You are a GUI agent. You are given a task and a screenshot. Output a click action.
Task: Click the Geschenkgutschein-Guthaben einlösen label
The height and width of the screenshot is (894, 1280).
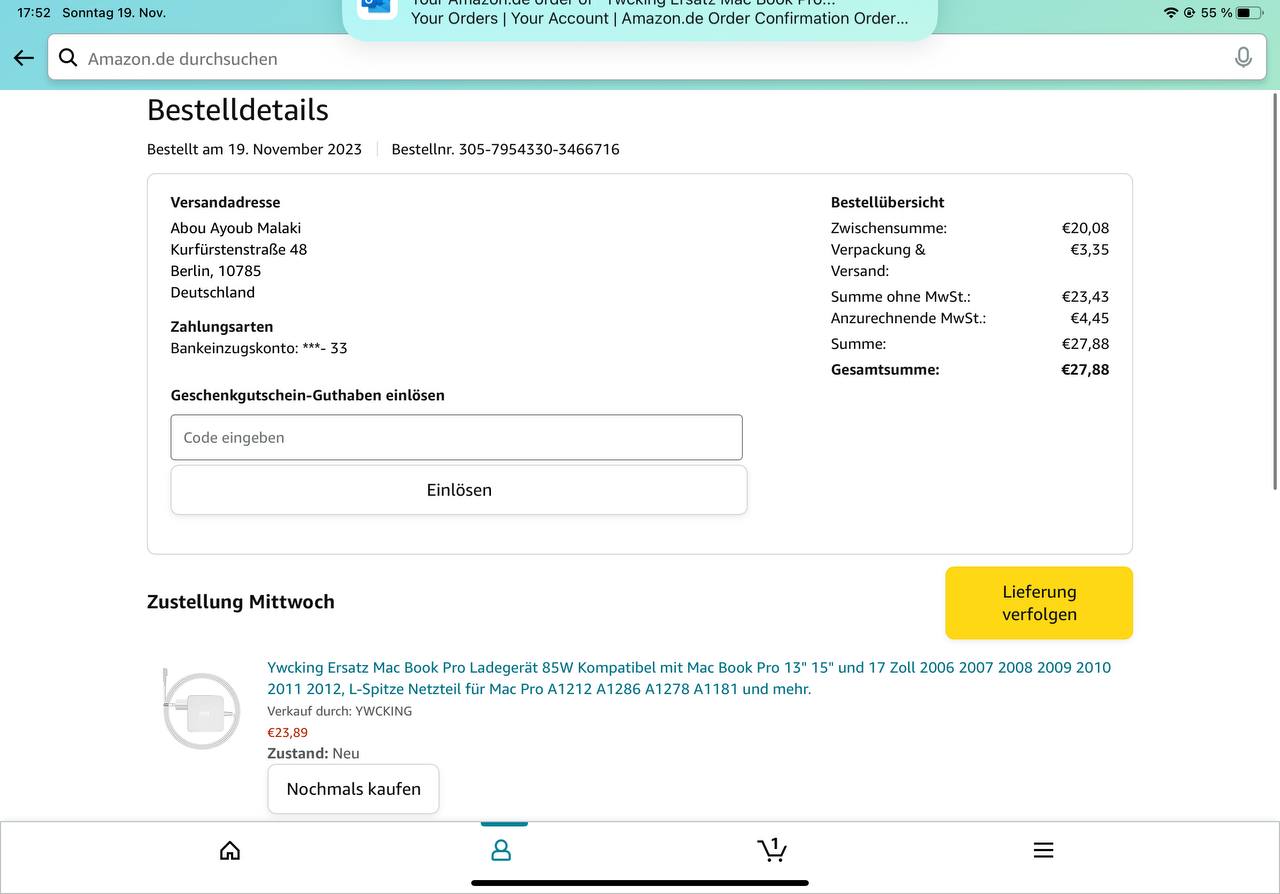pyautogui.click(x=308, y=395)
